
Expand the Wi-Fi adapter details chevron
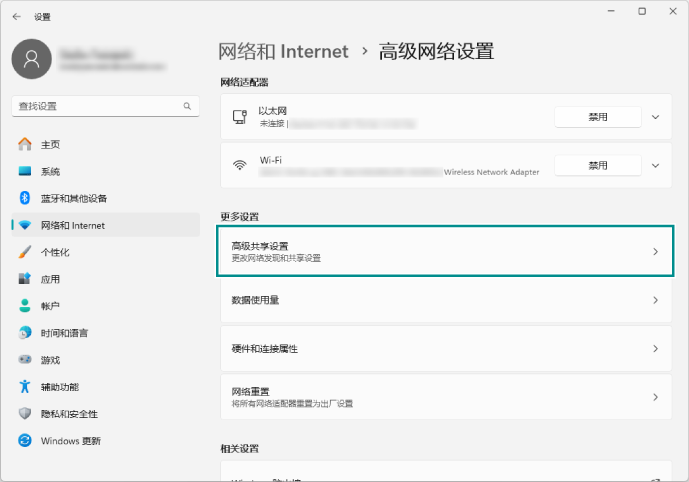coord(656,165)
